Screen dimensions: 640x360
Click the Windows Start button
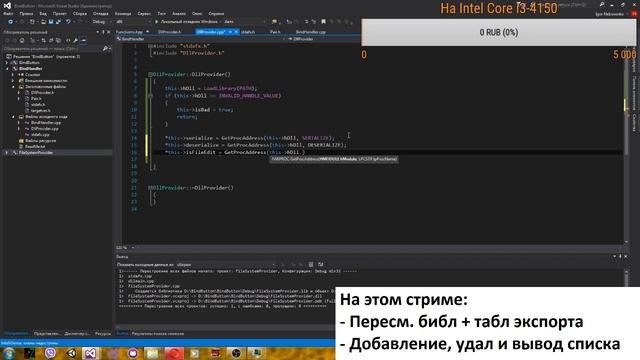point(9,353)
